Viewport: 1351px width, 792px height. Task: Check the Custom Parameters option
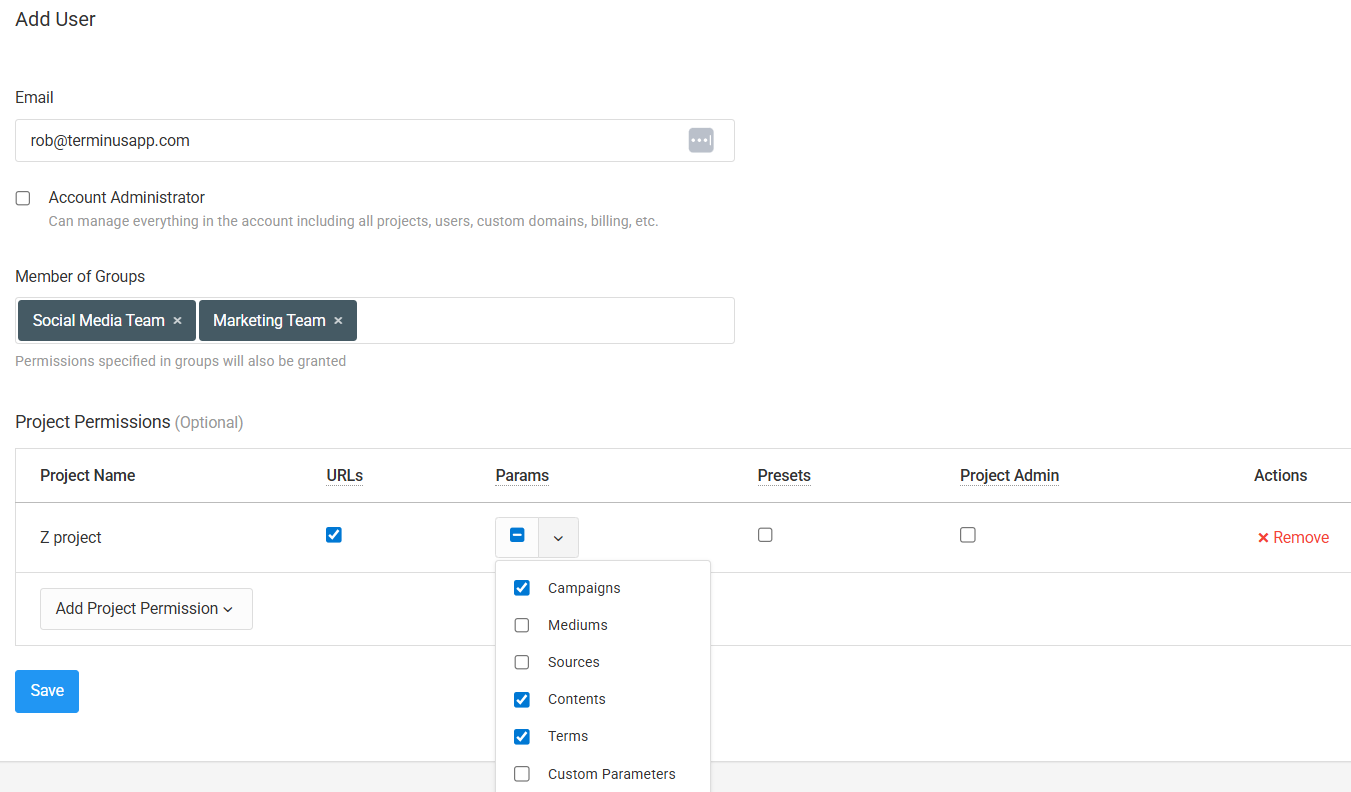pos(522,774)
